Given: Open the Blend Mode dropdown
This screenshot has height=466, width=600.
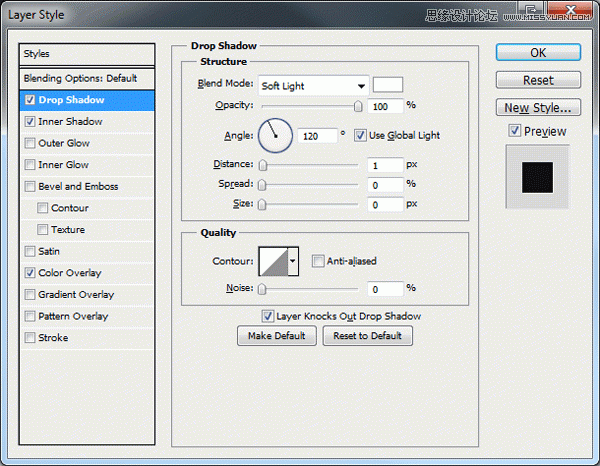Looking at the screenshot, I should 313,86.
